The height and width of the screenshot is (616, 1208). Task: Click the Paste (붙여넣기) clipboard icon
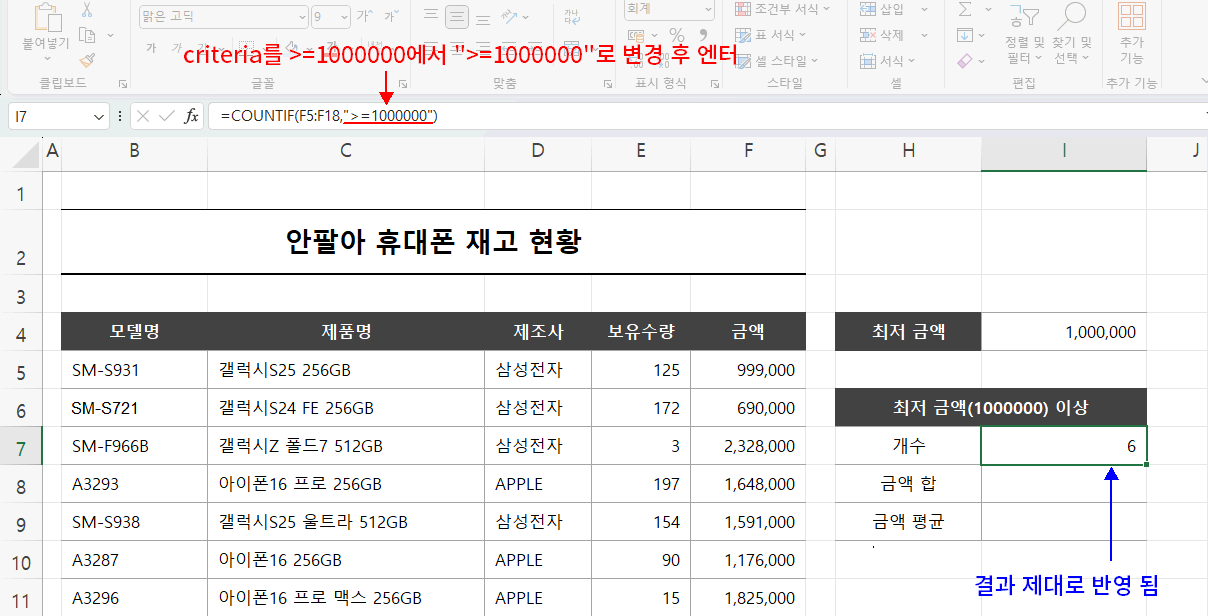click(46, 16)
